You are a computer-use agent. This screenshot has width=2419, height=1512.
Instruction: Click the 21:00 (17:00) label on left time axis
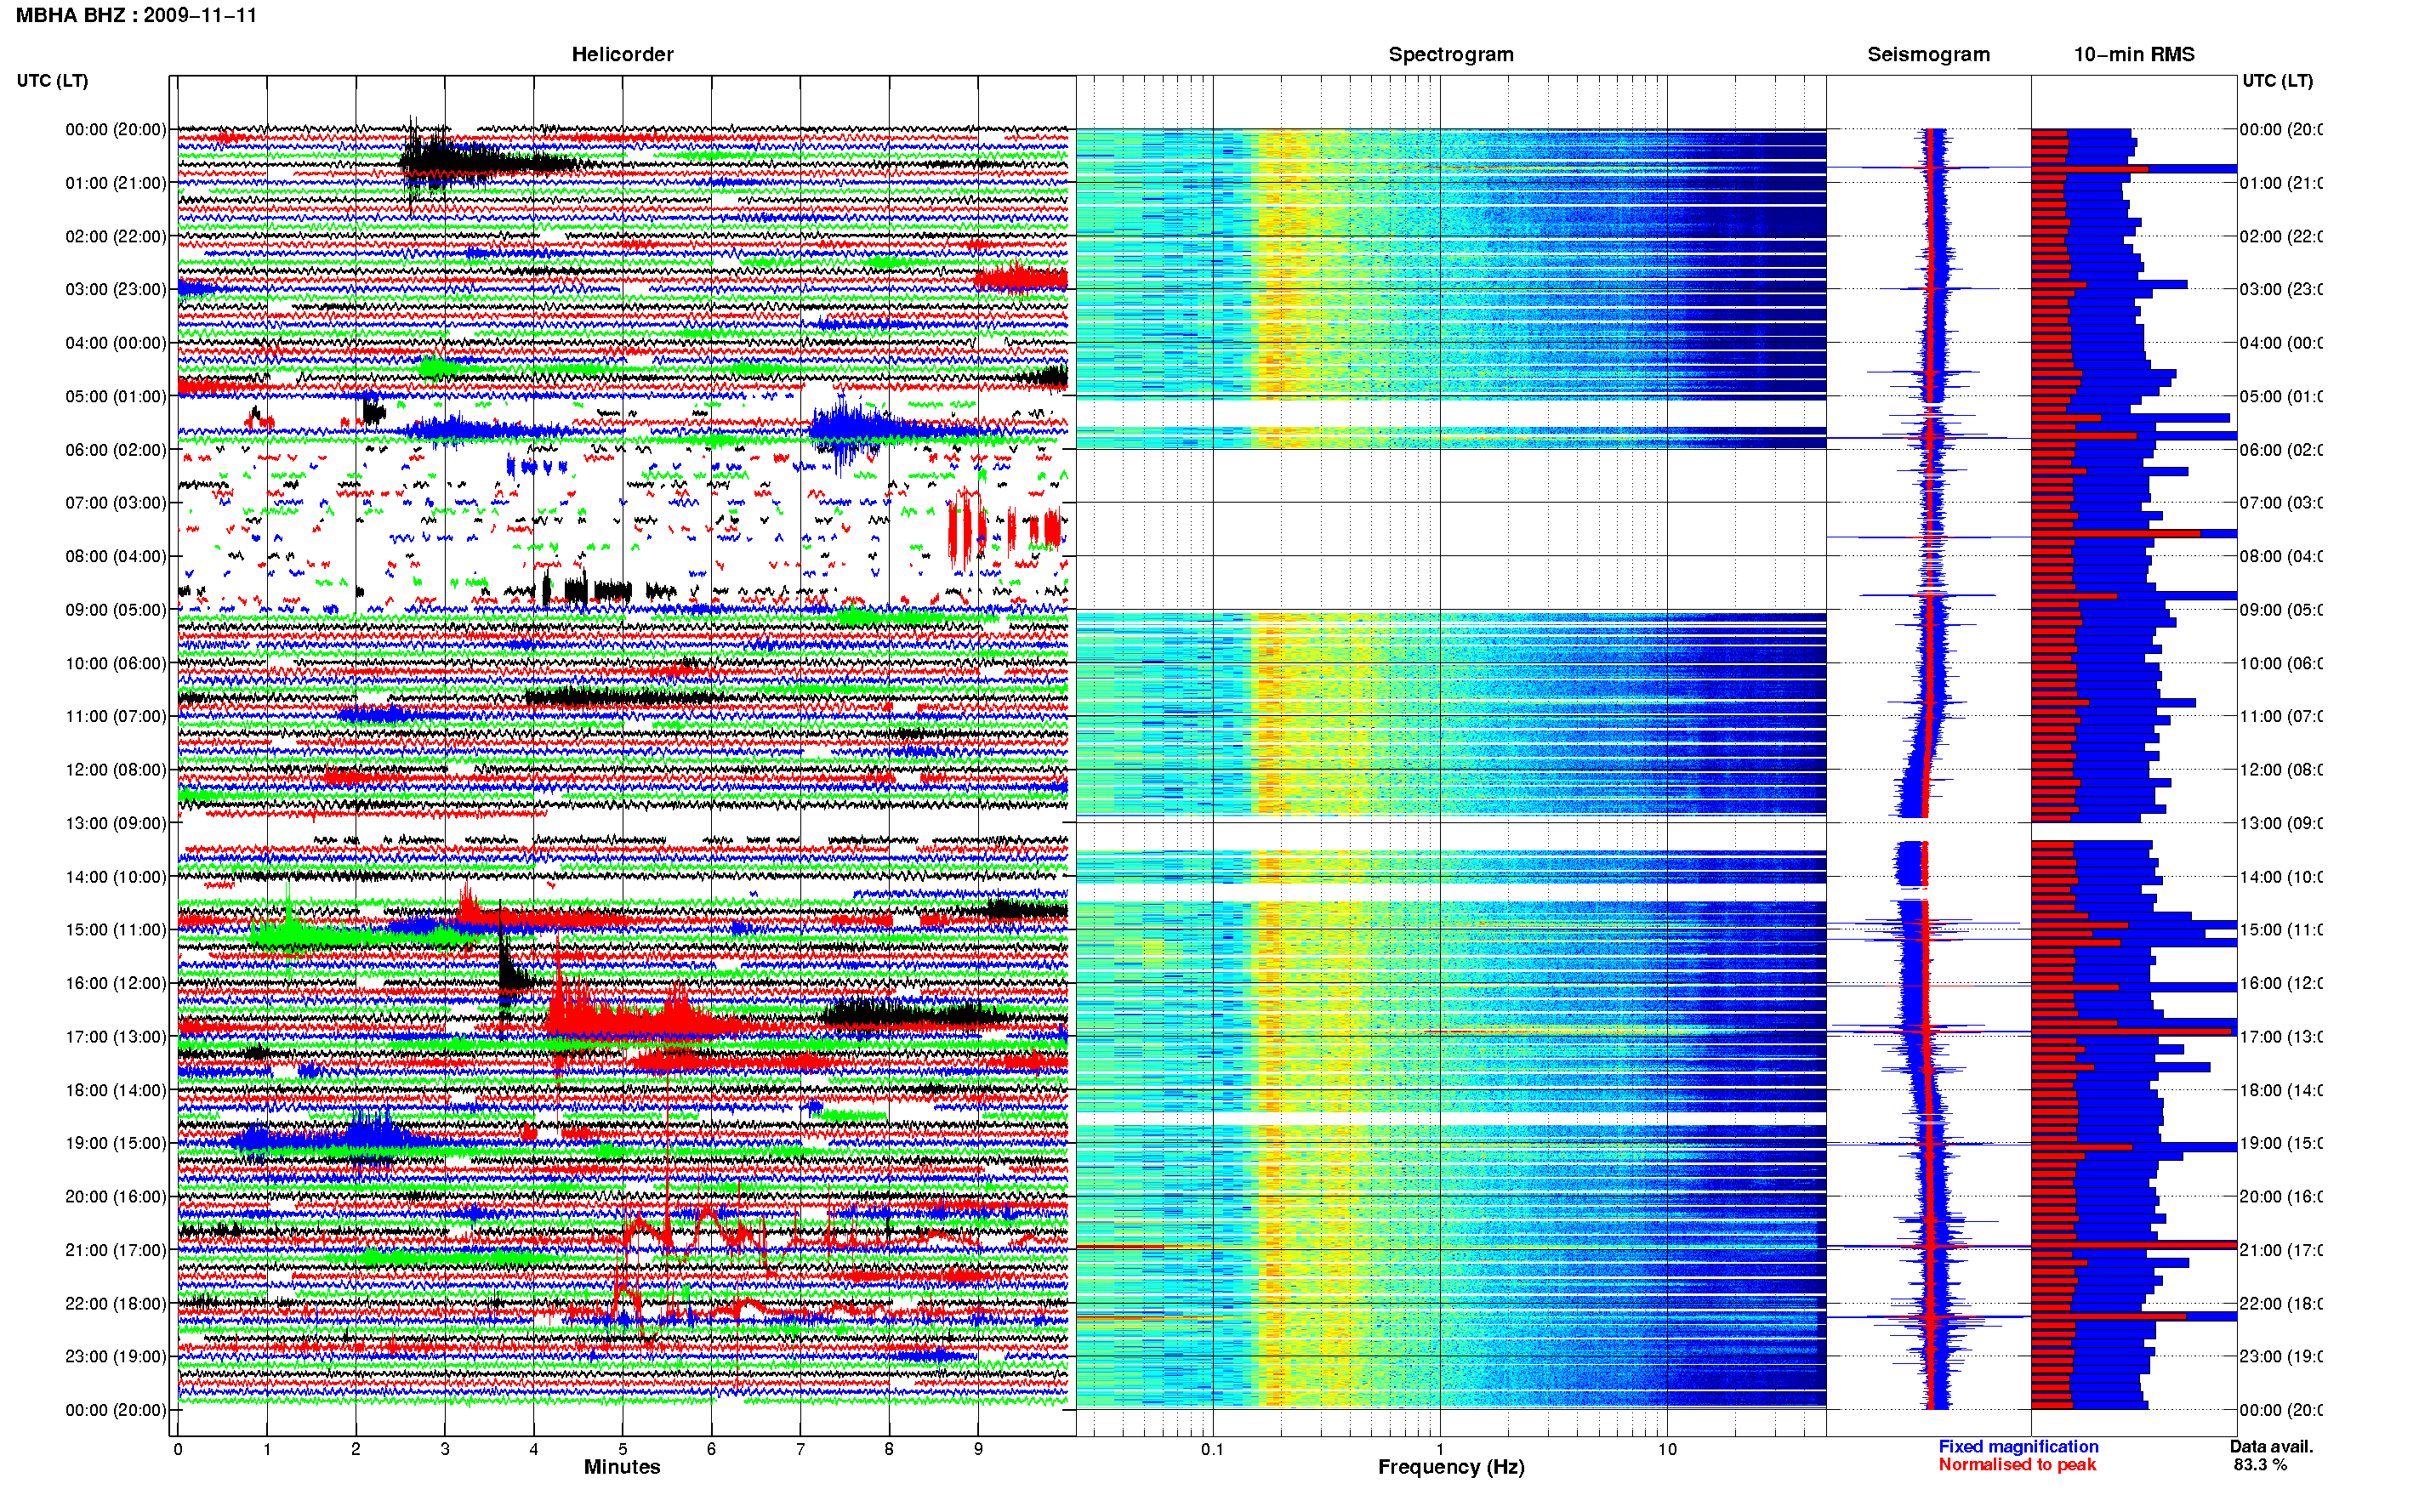click(x=116, y=1250)
